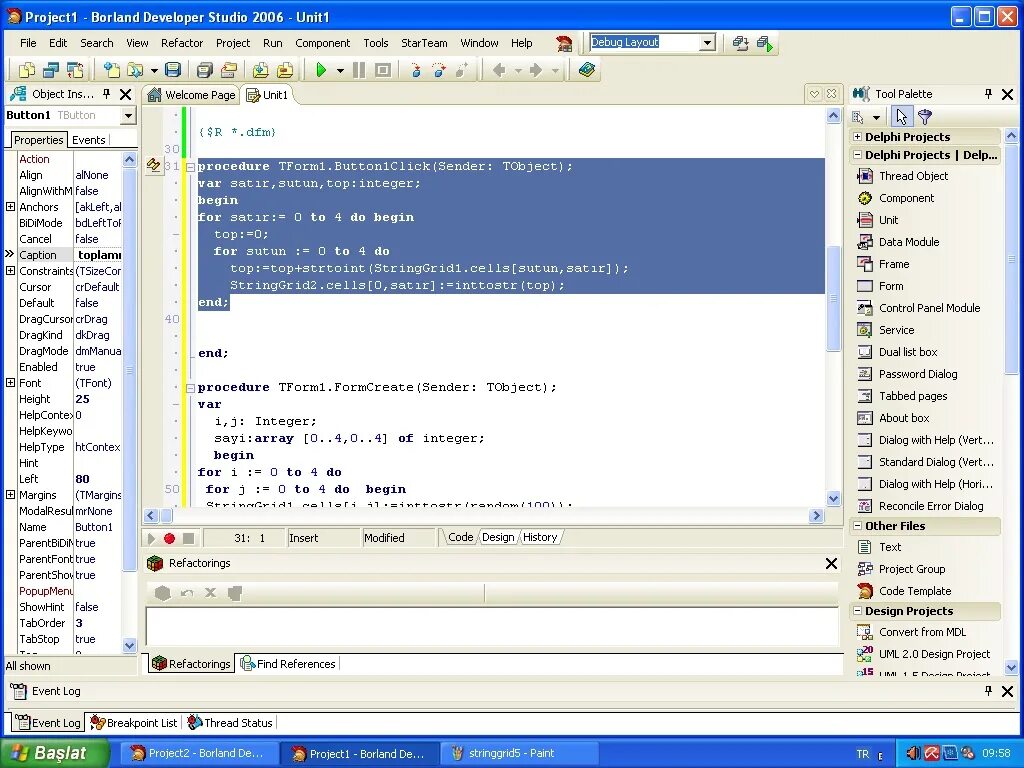
Task: Expand the Margins property node
Action: 10,494
